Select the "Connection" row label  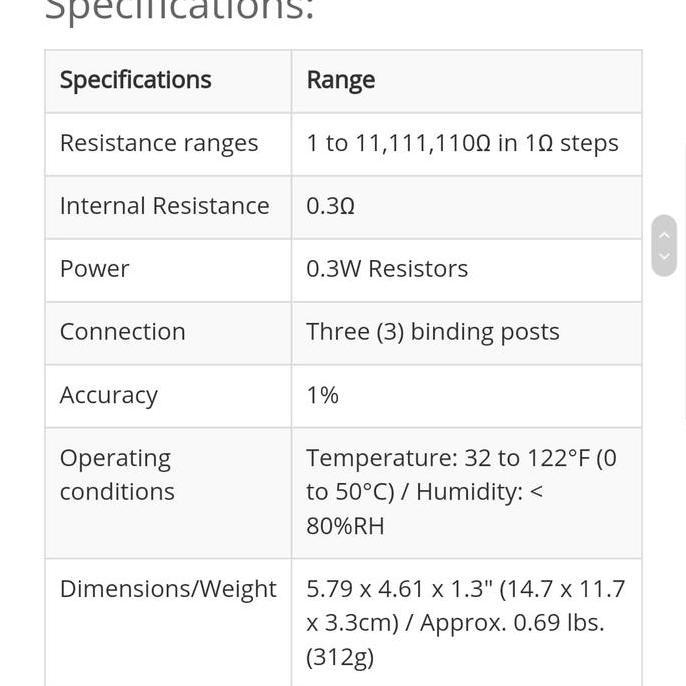coord(122,332)
